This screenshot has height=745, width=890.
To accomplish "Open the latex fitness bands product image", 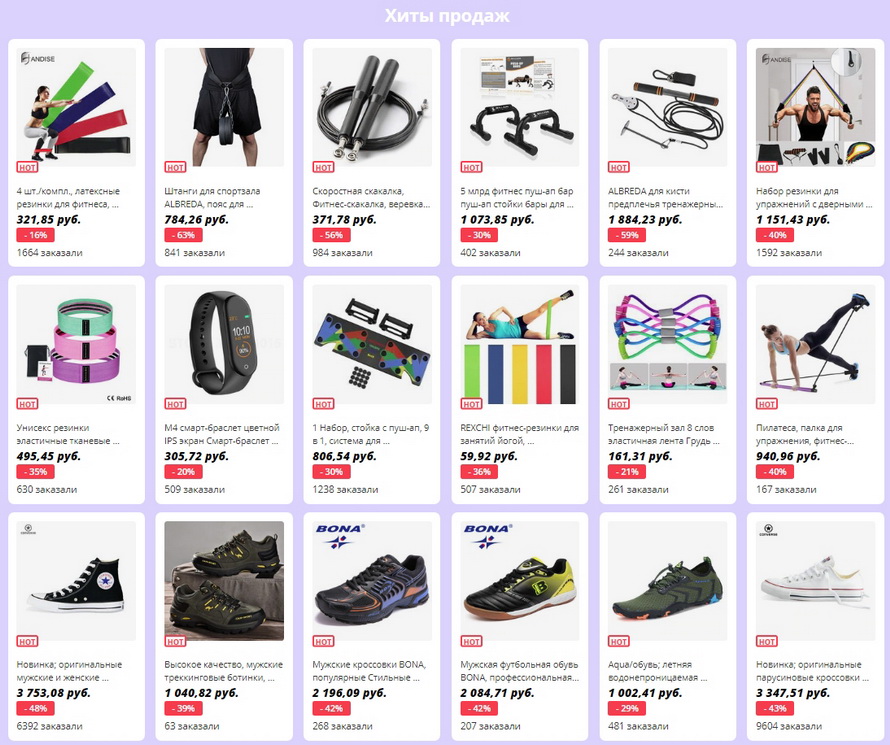I will click(76, 107).
